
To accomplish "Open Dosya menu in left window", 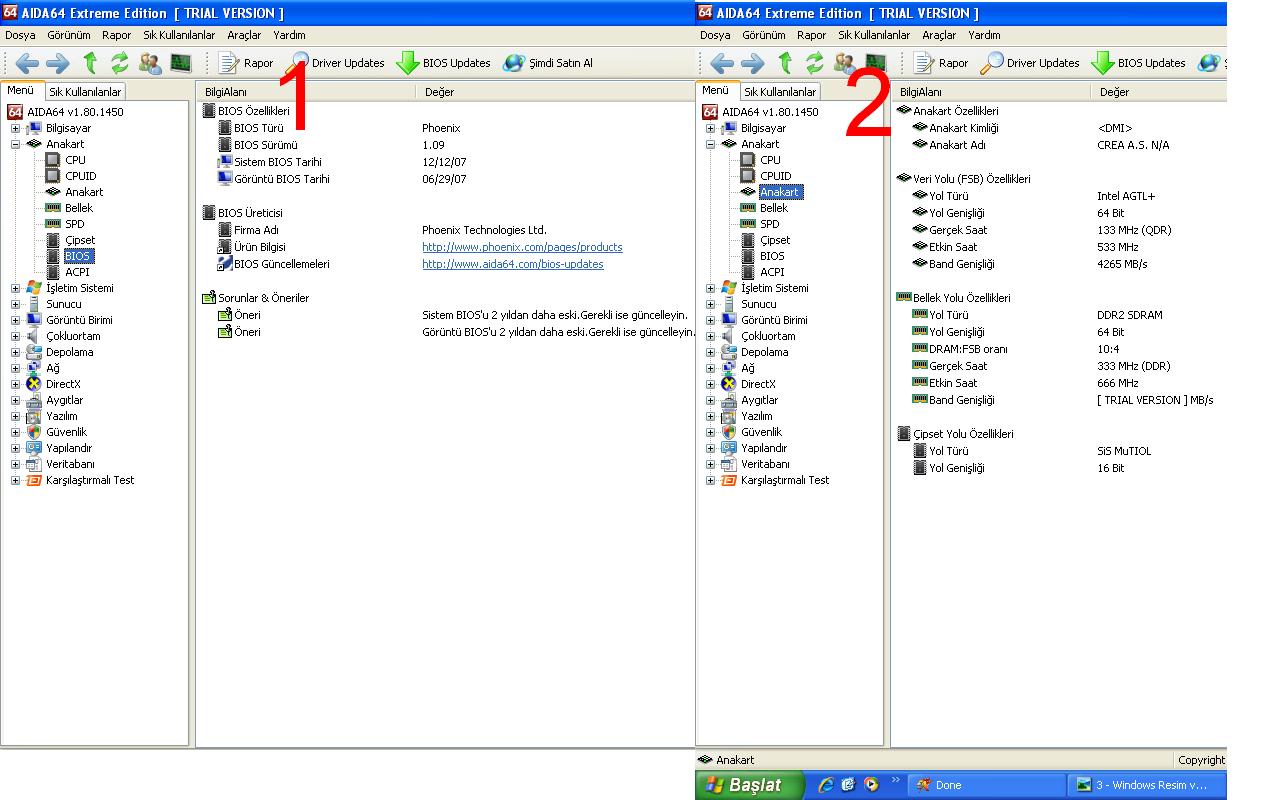I will pyautogui.click(x=20, y=35).
